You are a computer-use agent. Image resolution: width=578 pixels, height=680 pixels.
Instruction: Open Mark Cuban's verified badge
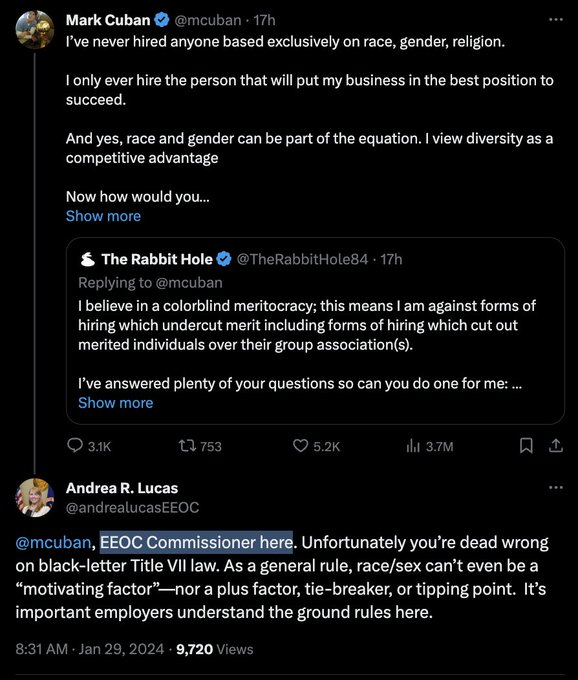(162, 20)
